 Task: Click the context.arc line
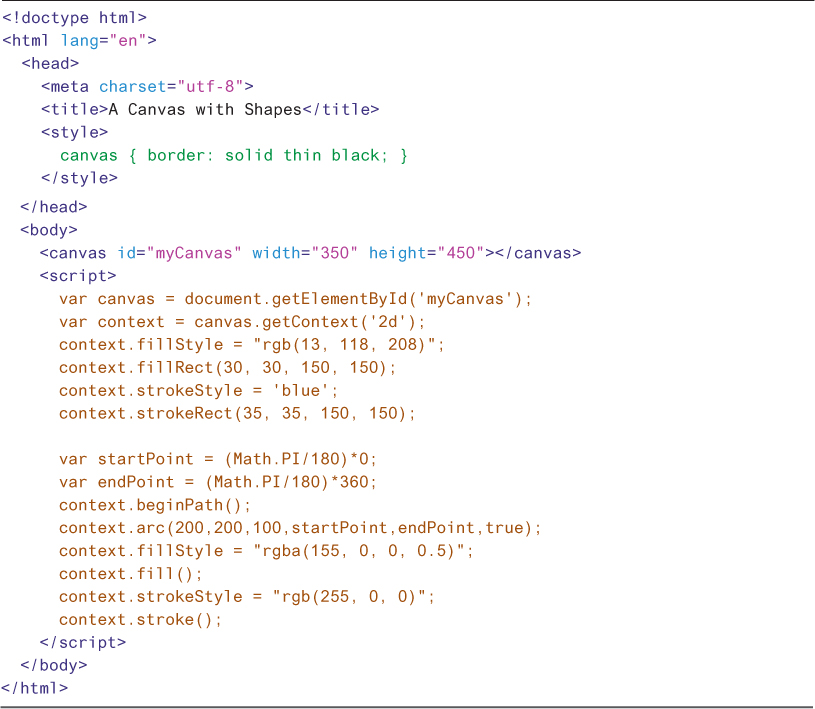click(299, 528)
